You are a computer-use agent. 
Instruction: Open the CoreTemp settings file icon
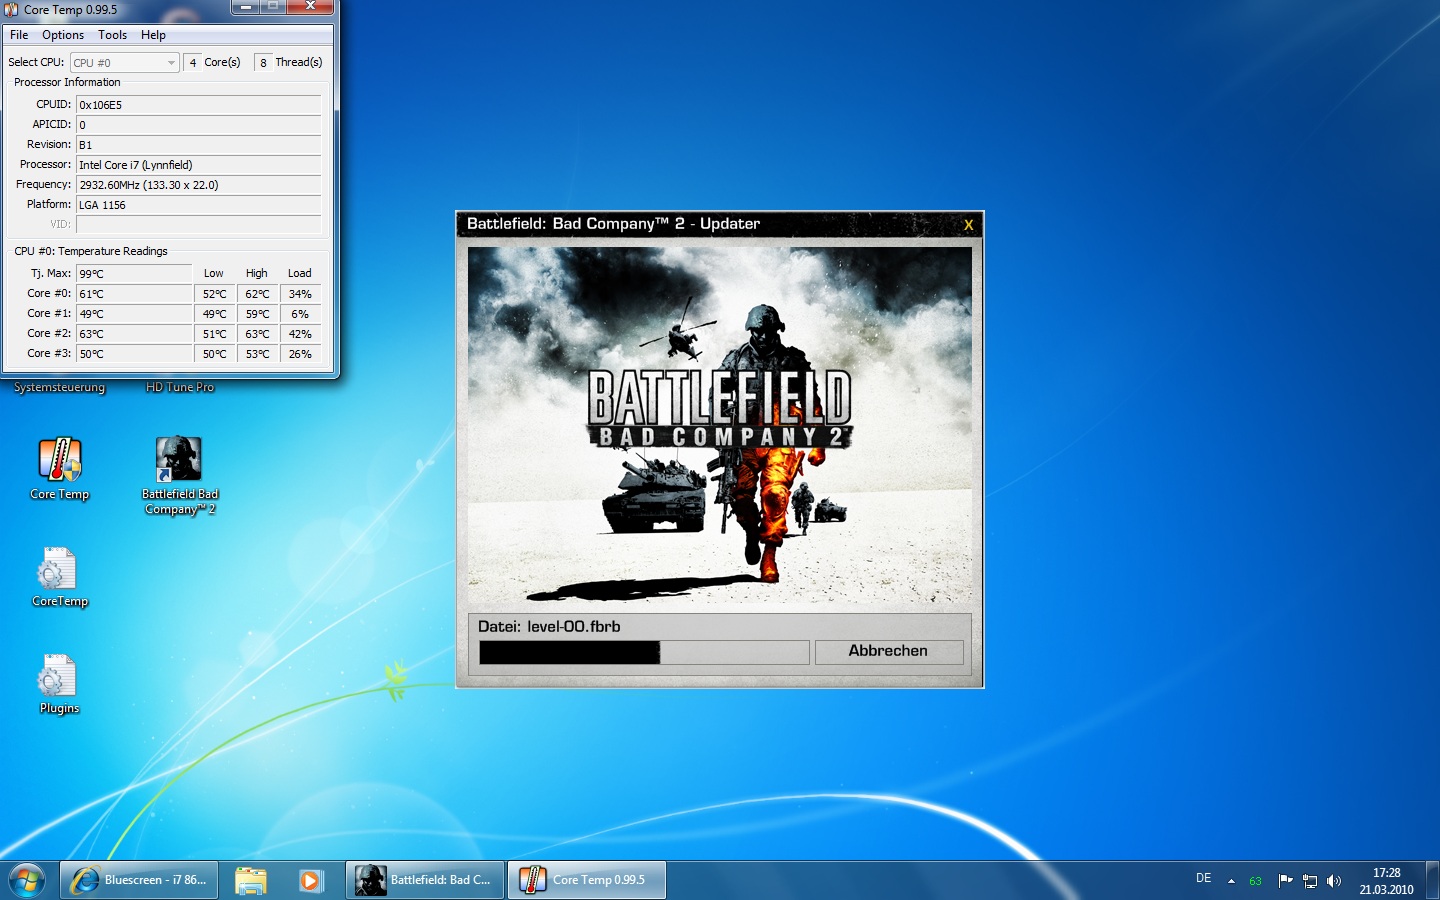[x=59, y=577]
